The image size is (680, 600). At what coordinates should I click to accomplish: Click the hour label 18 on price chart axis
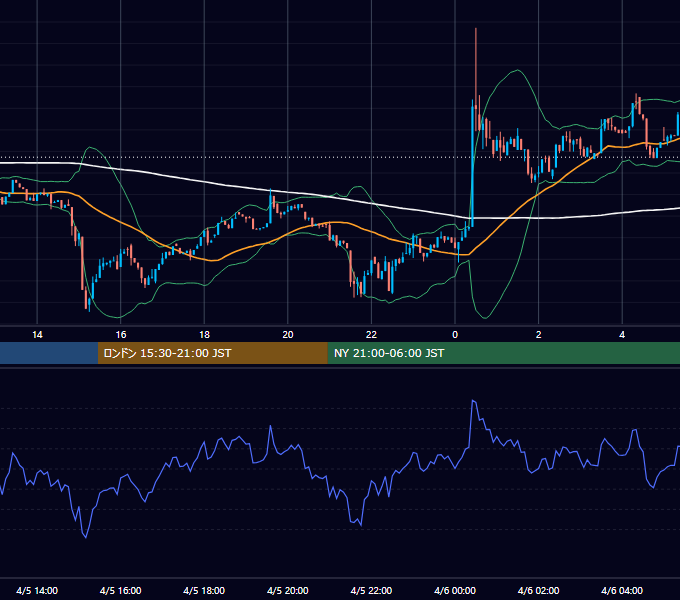204,335
